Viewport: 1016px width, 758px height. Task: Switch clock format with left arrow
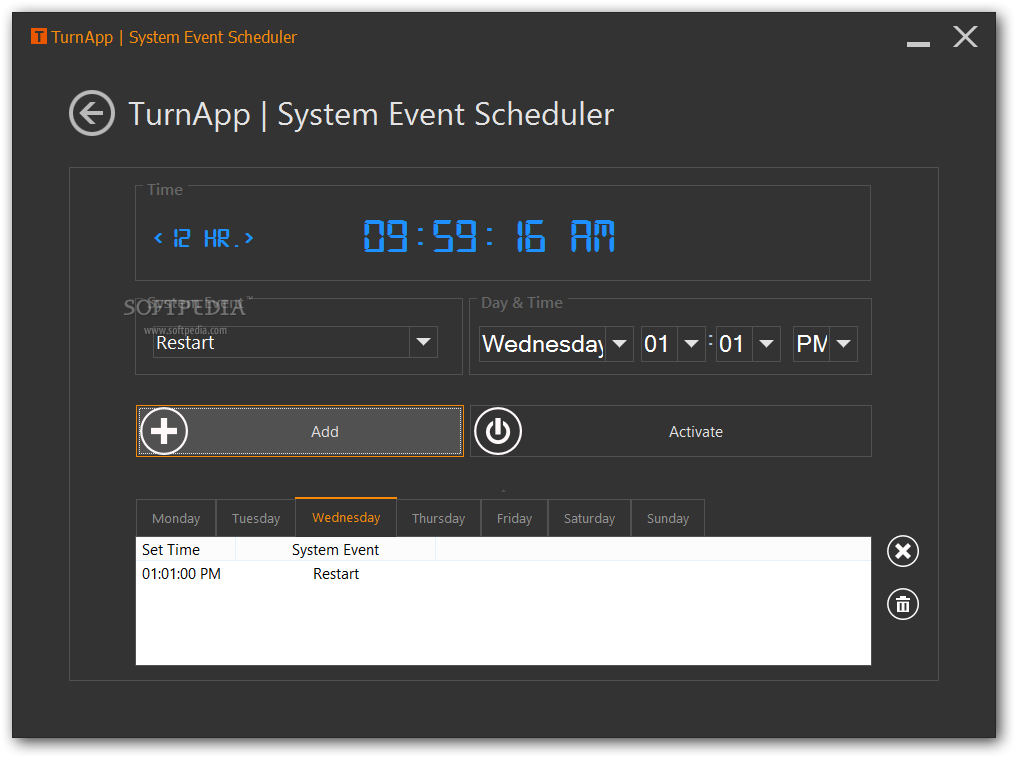click(158, 238)
